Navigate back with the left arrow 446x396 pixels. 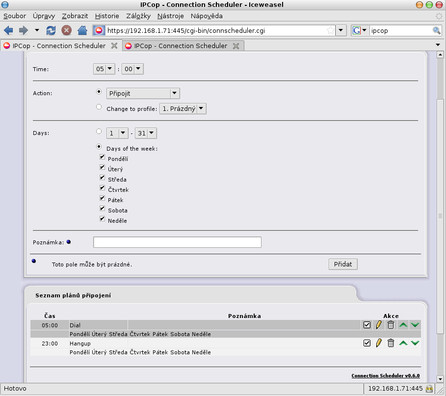tap(9, 31)
